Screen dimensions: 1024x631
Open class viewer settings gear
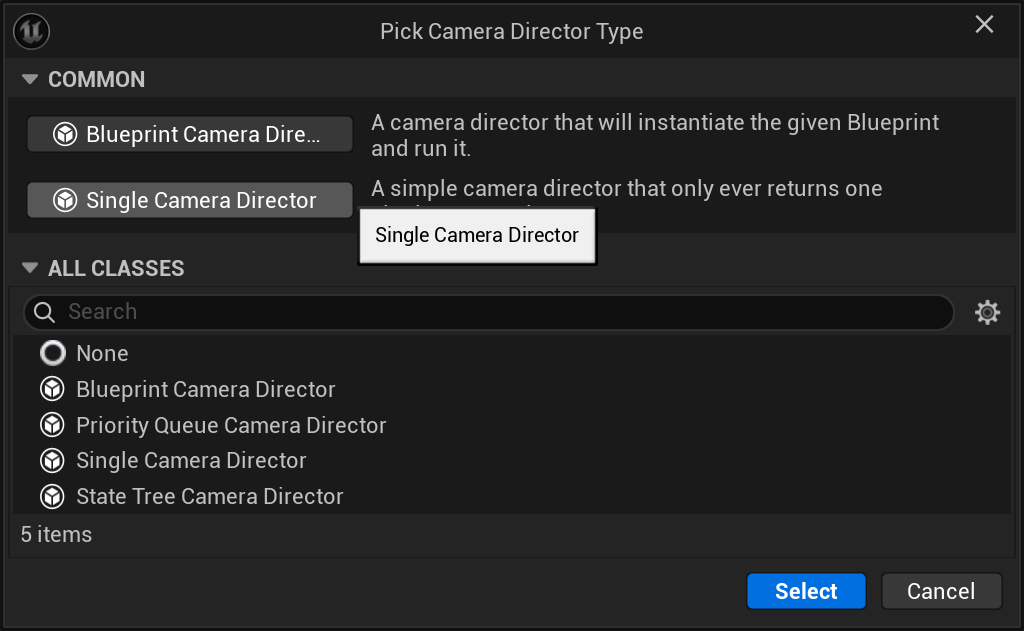(x=987, y=313)
